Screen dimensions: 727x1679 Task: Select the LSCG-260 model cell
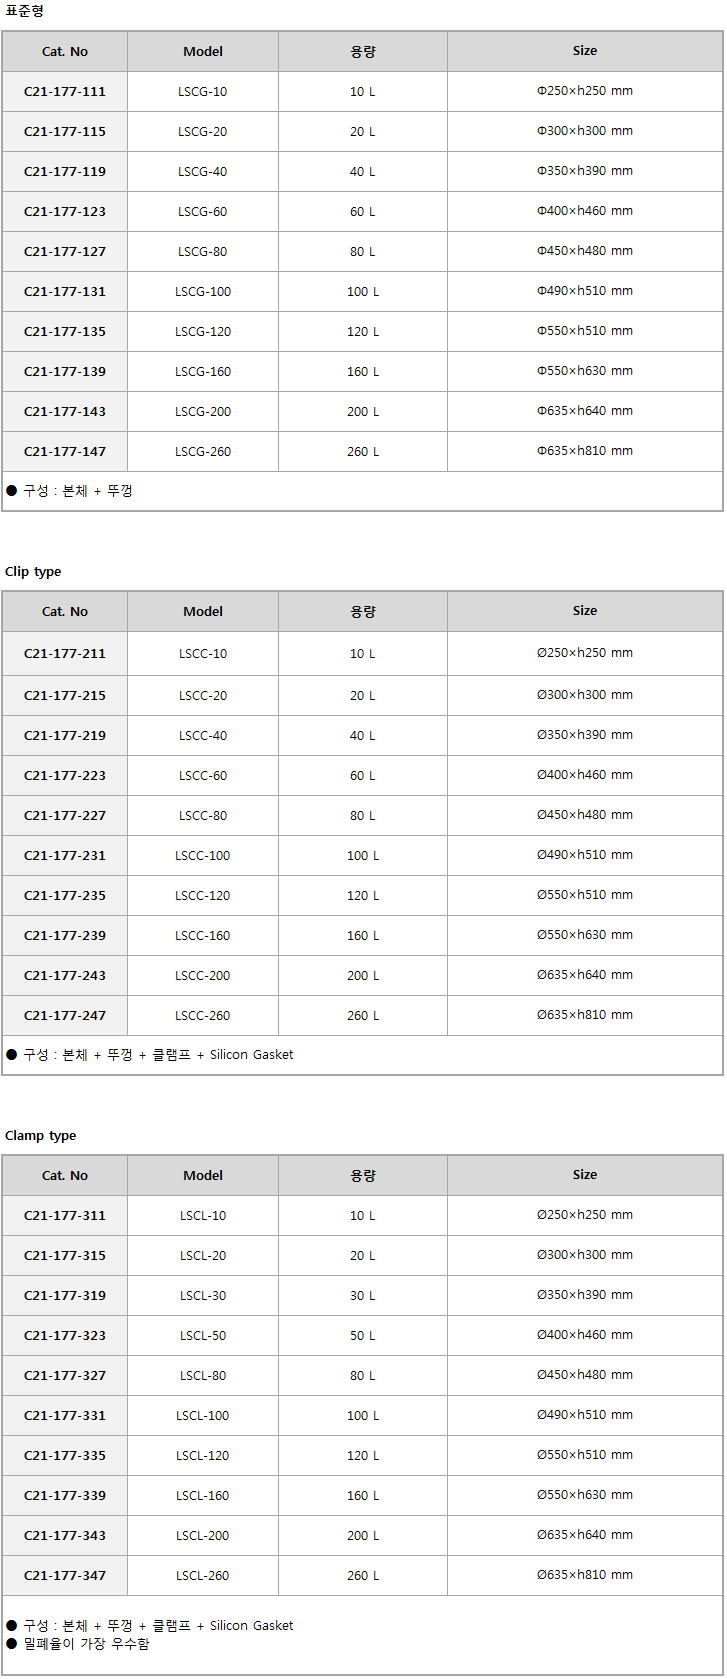click(x=203, y=452)
